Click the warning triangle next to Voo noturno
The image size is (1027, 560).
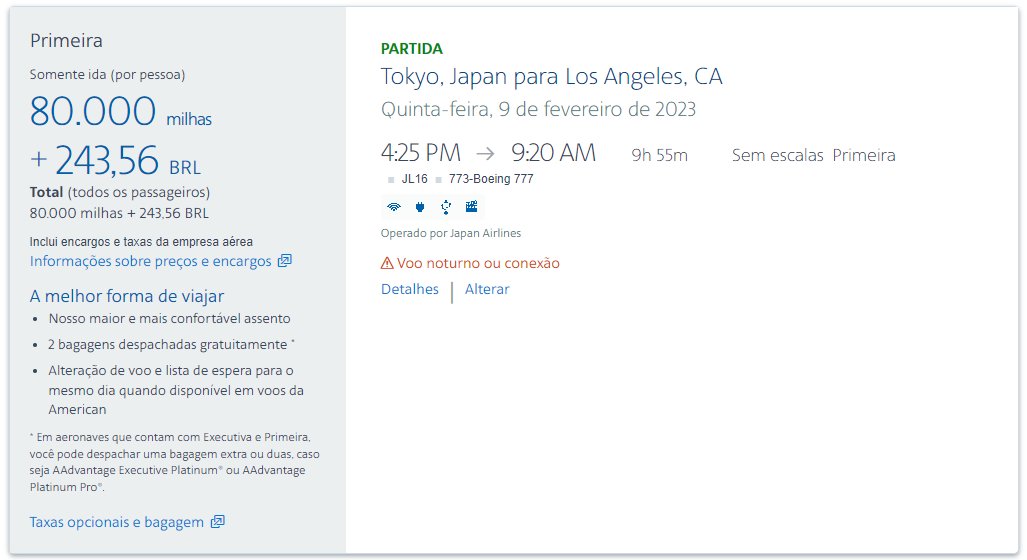(387, 263)
